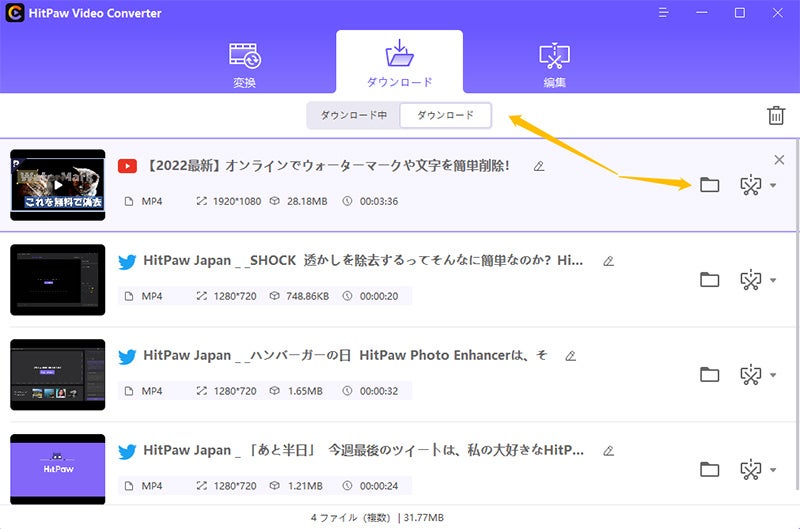Open the 編集 (Edit) tab

pyautogui.click(x=554, y=65)
